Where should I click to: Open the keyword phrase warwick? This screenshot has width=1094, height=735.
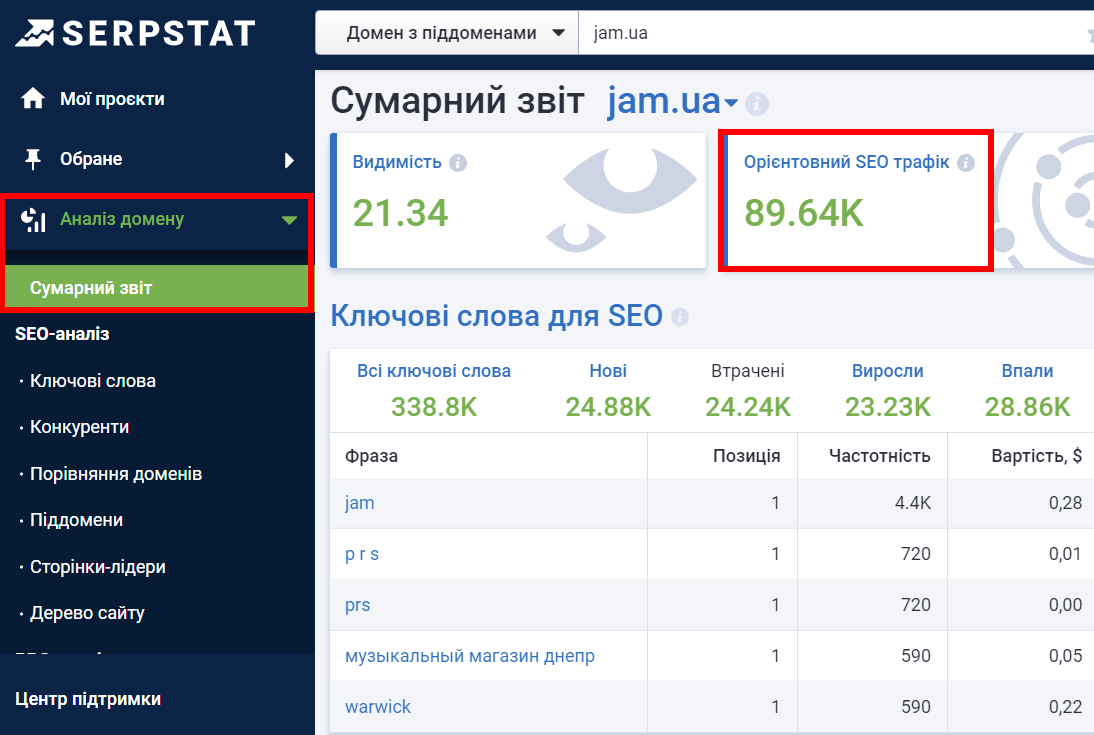pyautogui.click(x=377, y=707)
